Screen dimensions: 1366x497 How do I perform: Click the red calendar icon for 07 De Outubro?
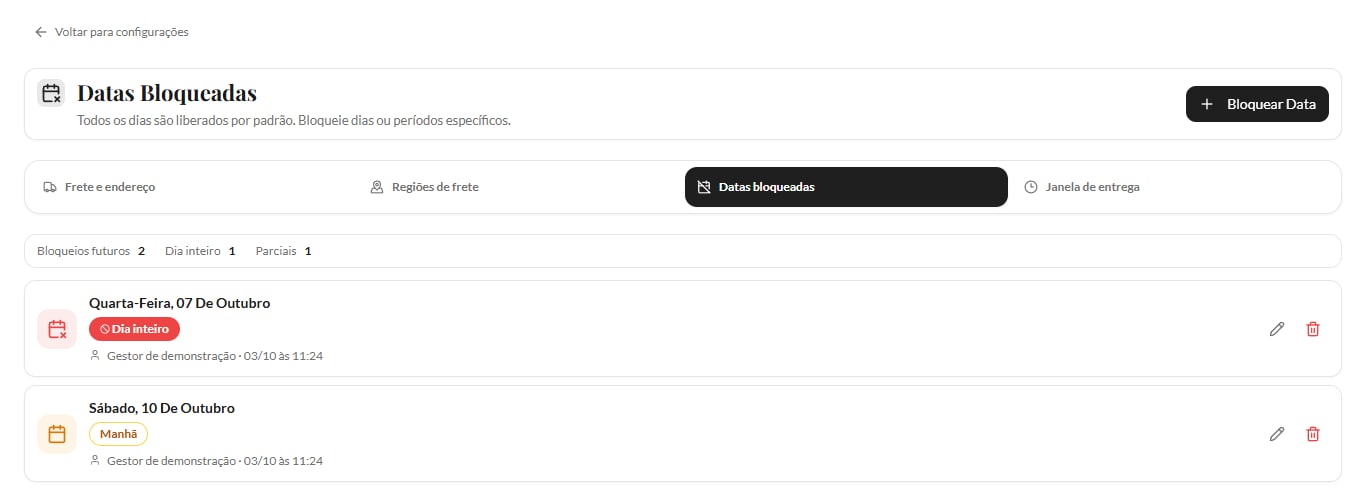point(57,329)
